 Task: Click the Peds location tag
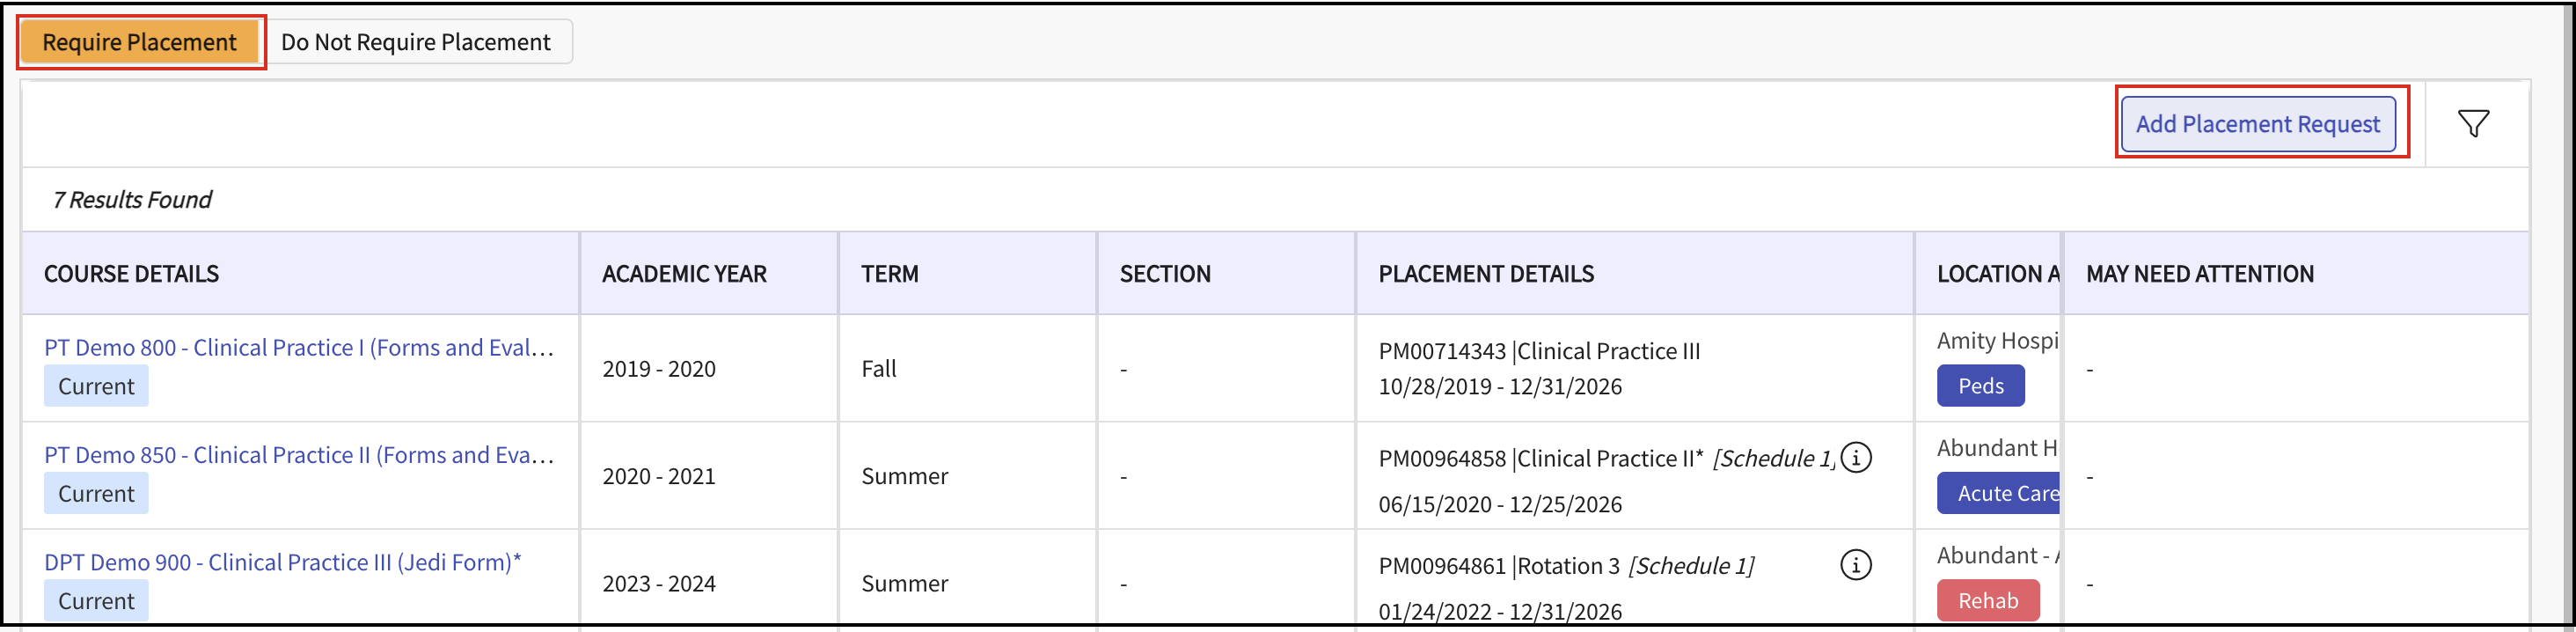pyautogui.click(x=1980, y=386)
